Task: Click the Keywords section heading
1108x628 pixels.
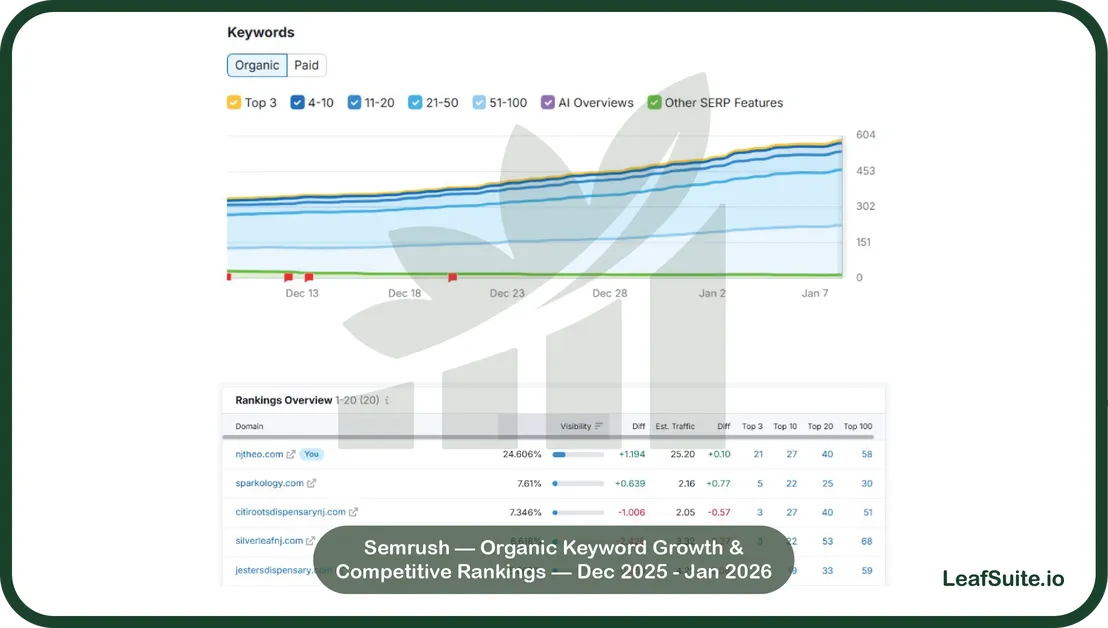Action: pos(261,32)
